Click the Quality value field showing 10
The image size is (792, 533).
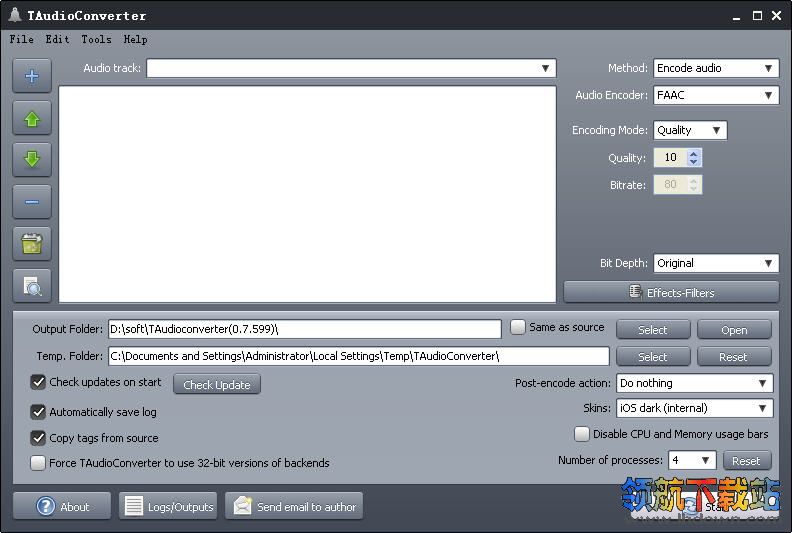click(x=671, y=158)
